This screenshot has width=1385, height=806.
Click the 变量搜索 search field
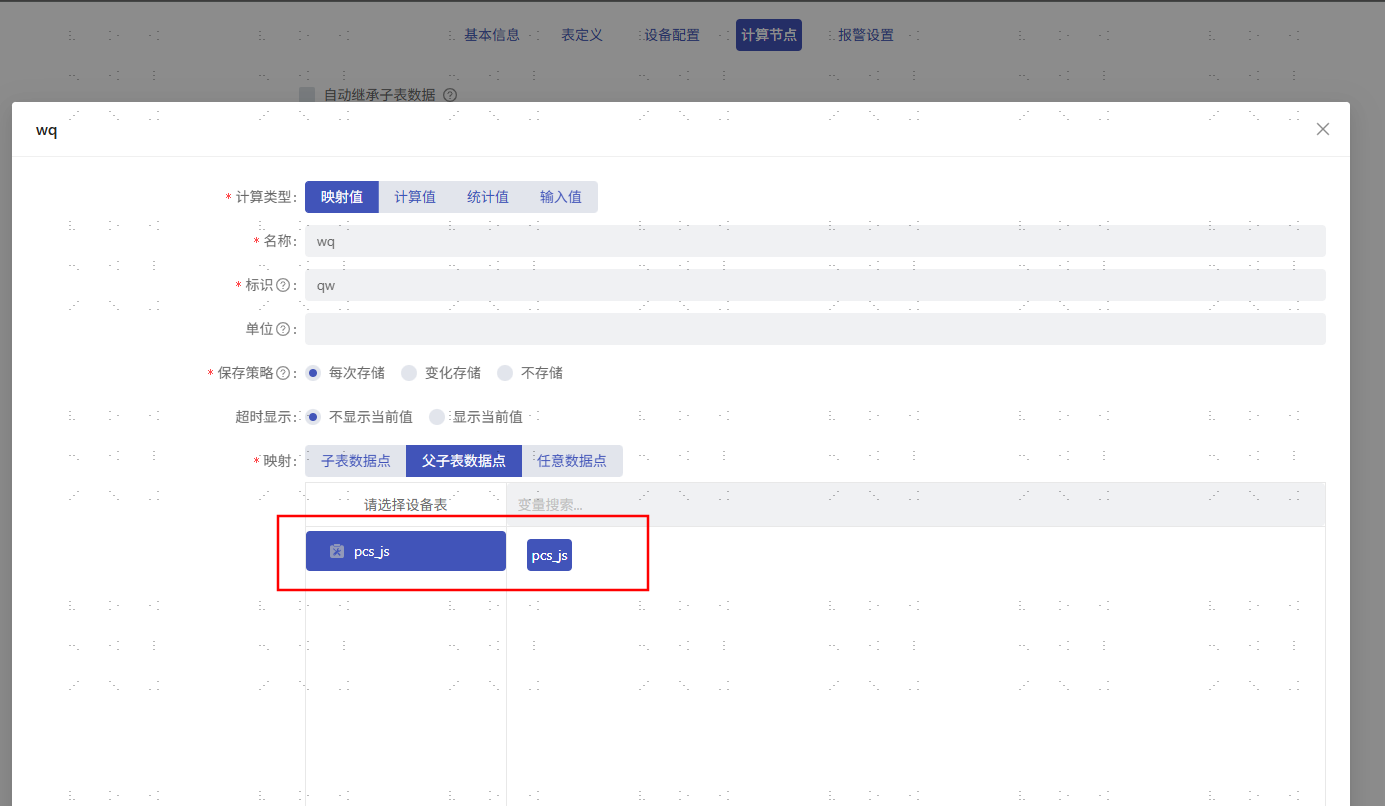click(x=916, y=505)
